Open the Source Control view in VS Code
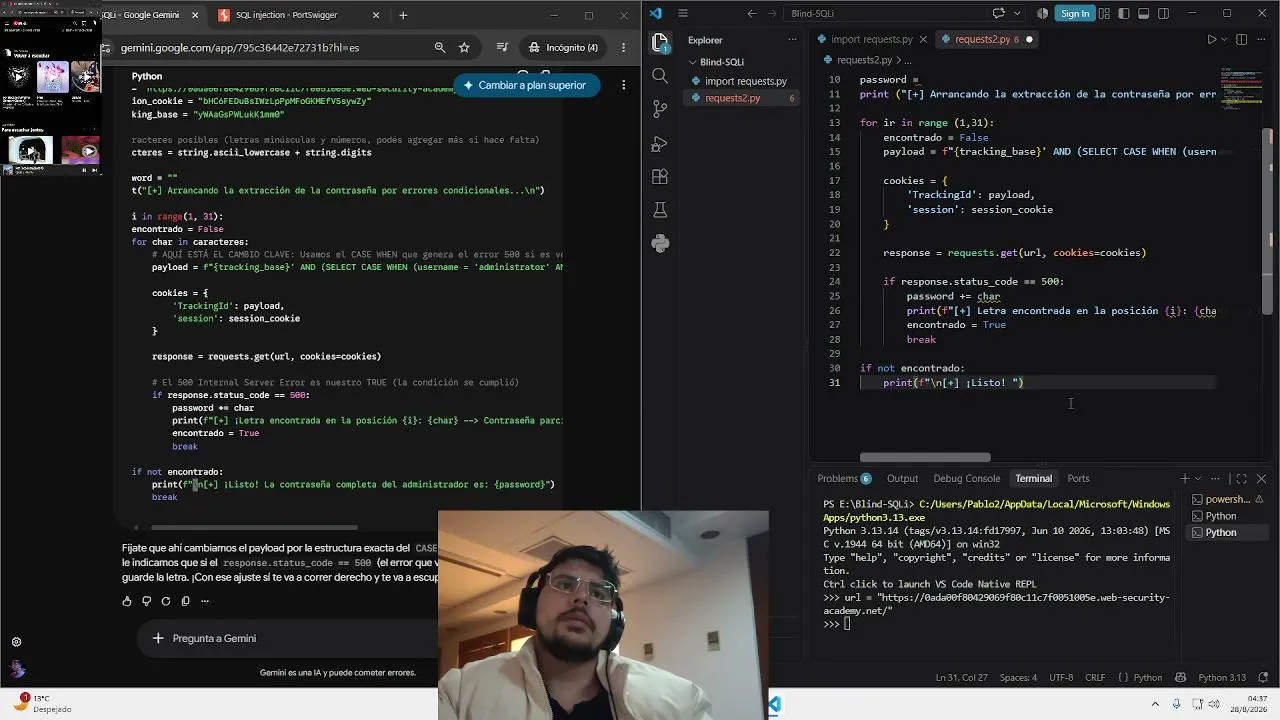 (660, 109)
